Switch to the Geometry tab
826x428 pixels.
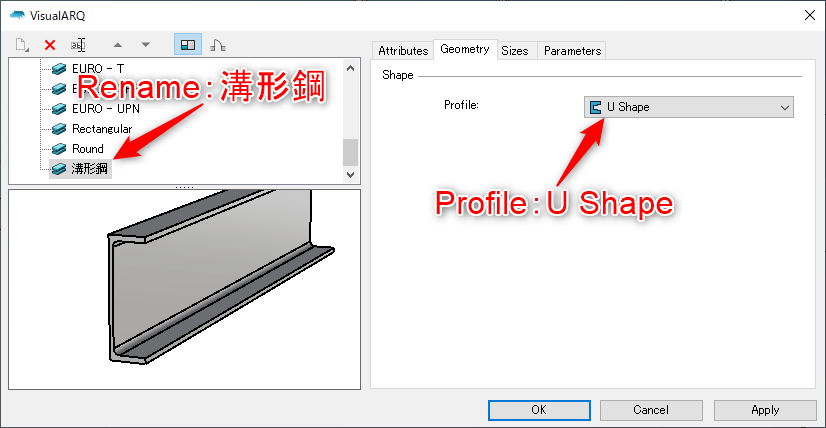pyautogui.click(x=465, y=49)
